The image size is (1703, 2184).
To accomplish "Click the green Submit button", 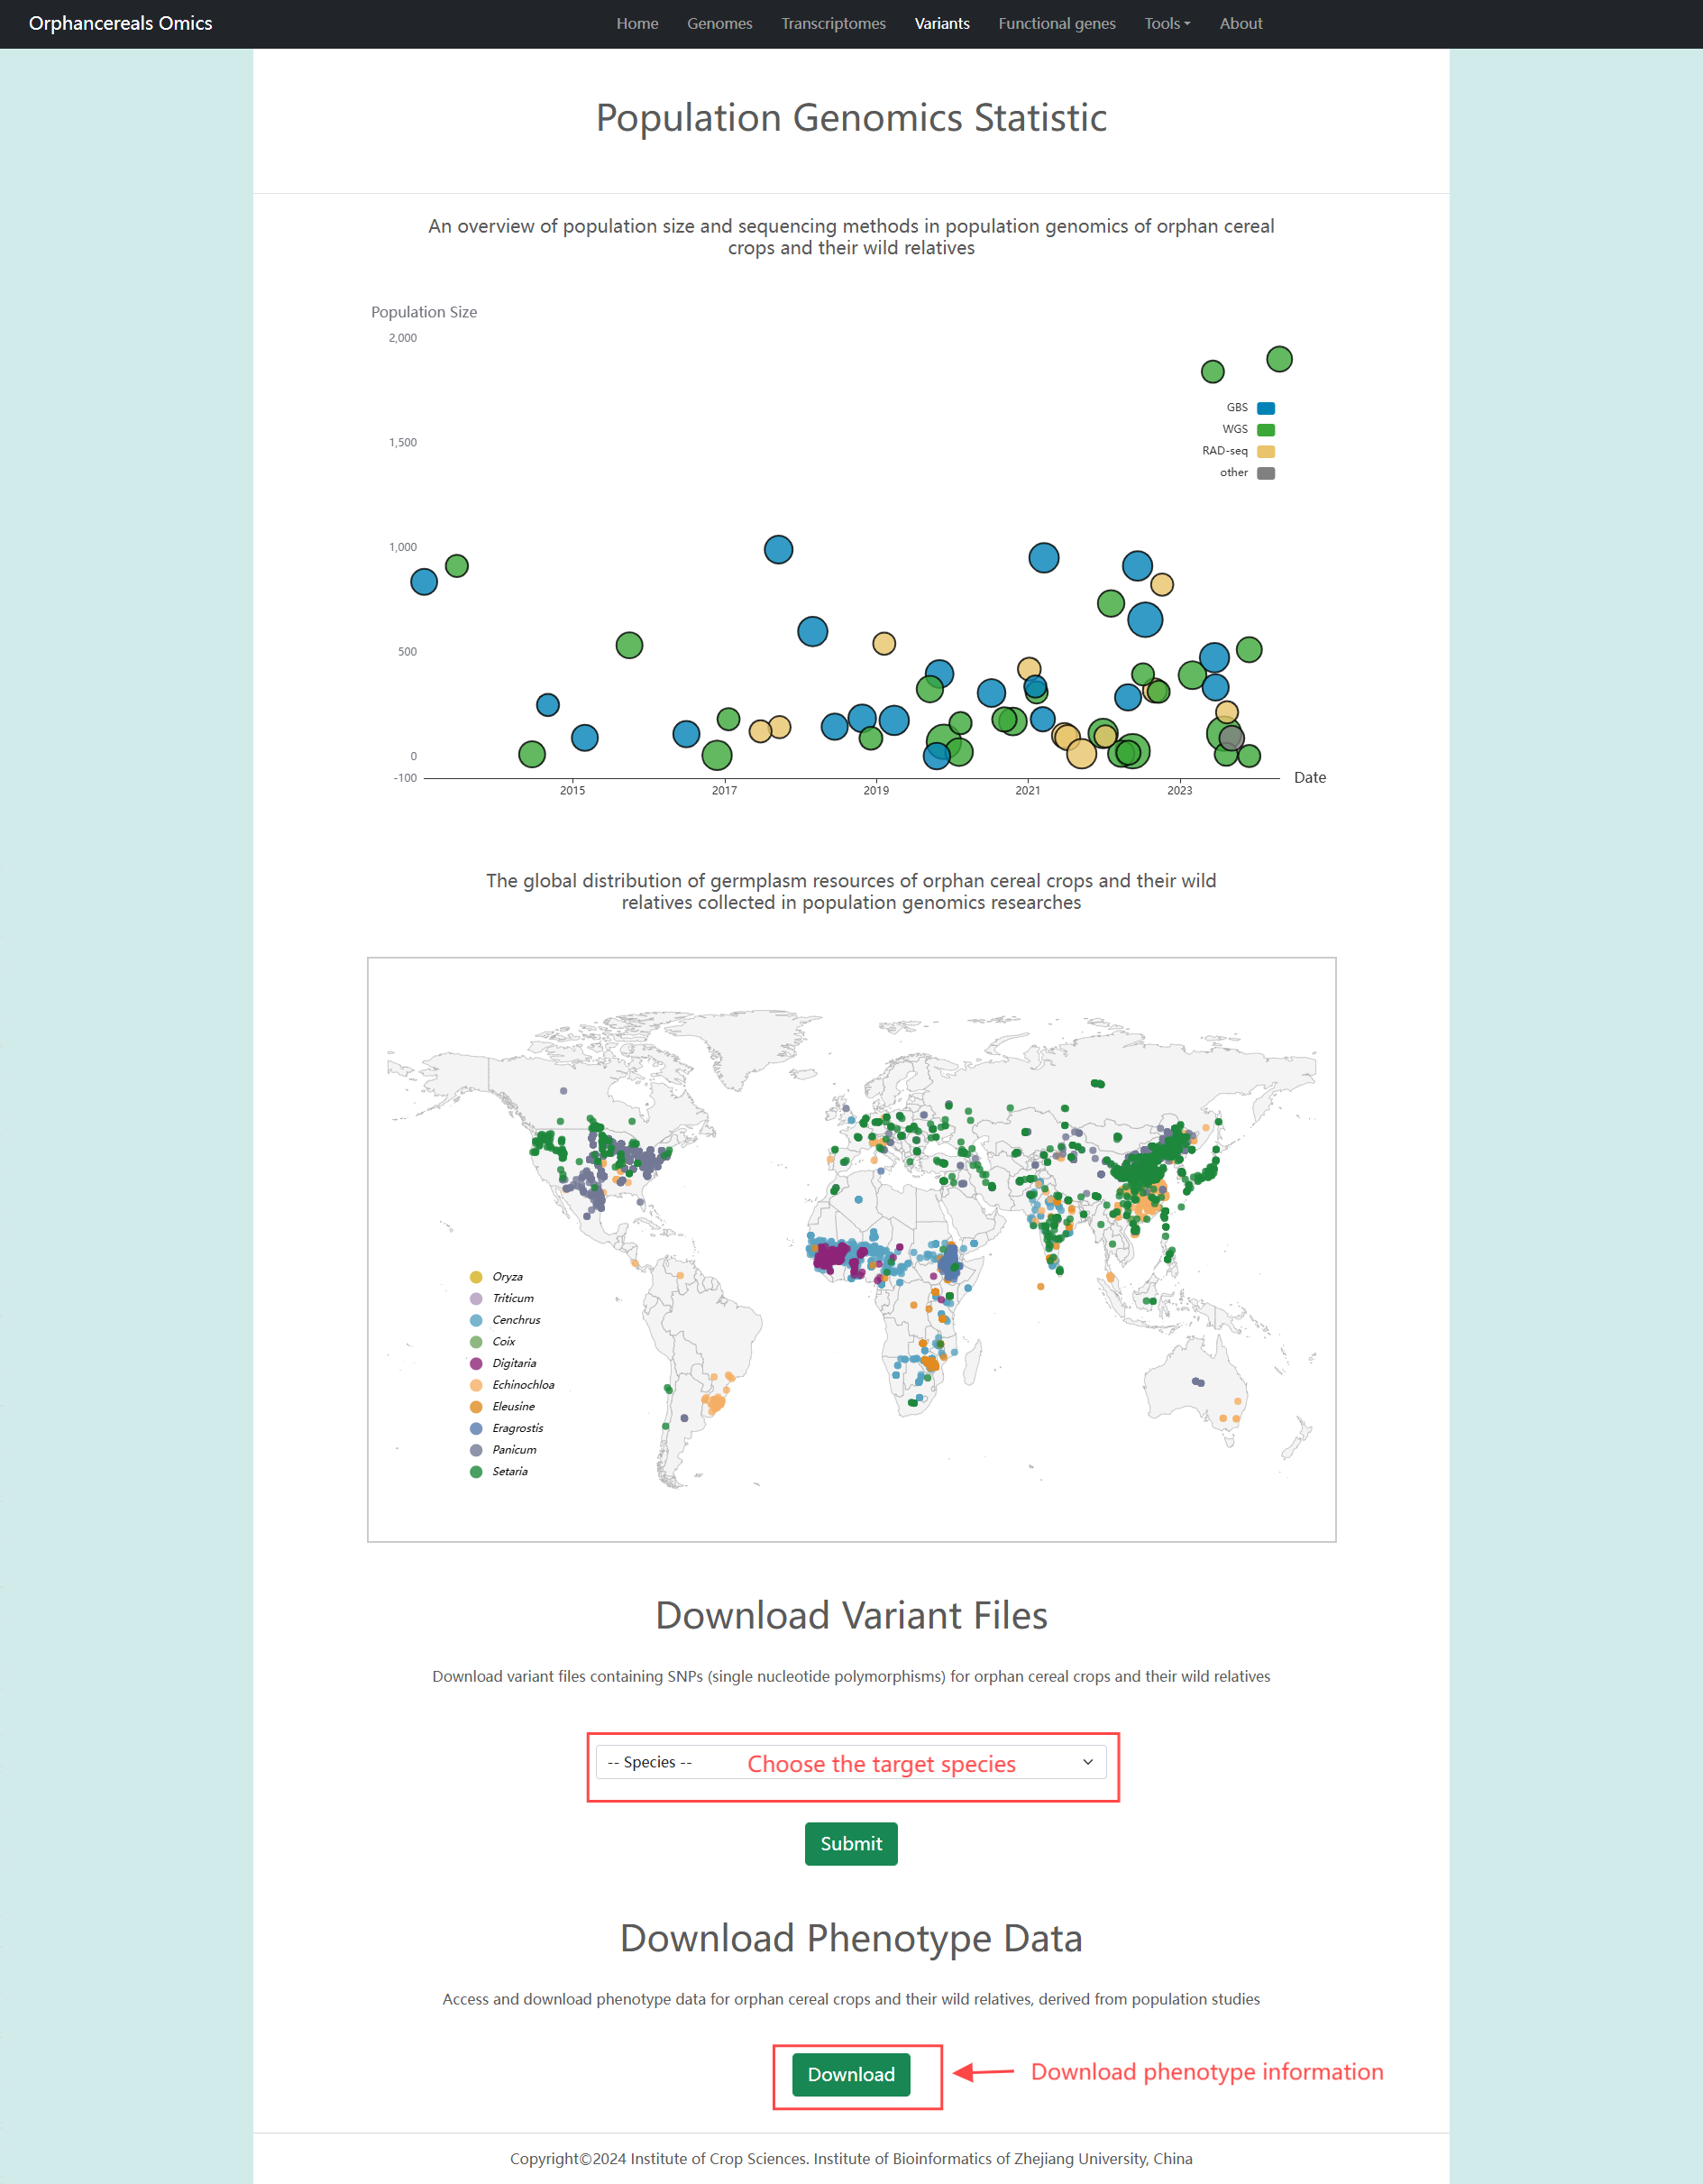I will 850,1843.
